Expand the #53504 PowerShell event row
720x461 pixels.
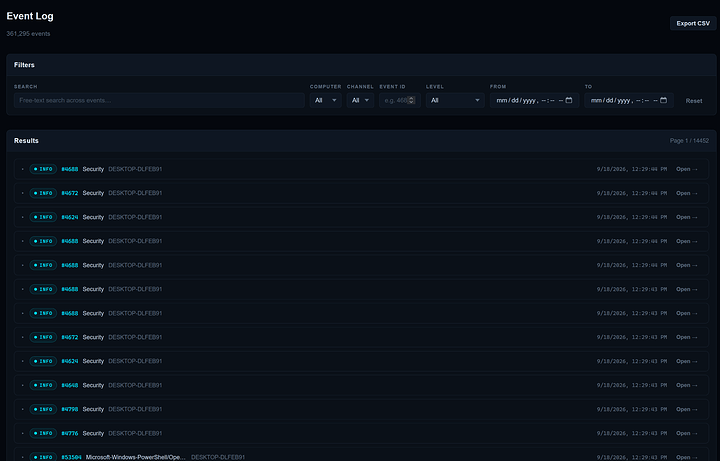[22, 457]
